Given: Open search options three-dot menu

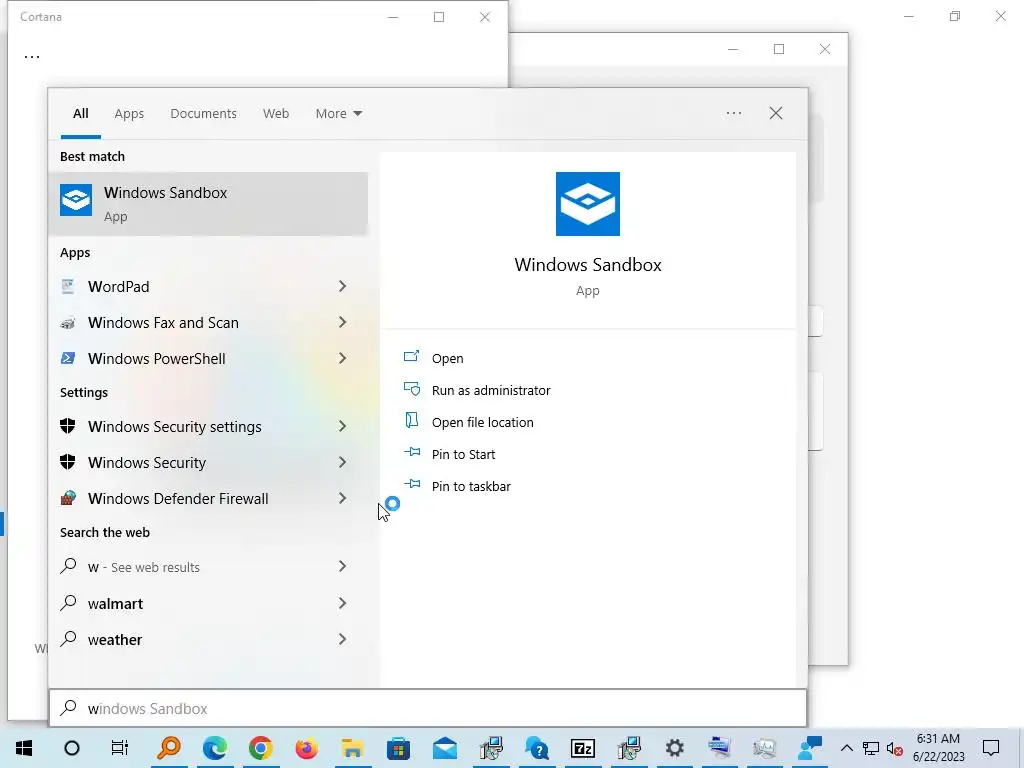Looking at the screenshot, I should tap(734, 113).
